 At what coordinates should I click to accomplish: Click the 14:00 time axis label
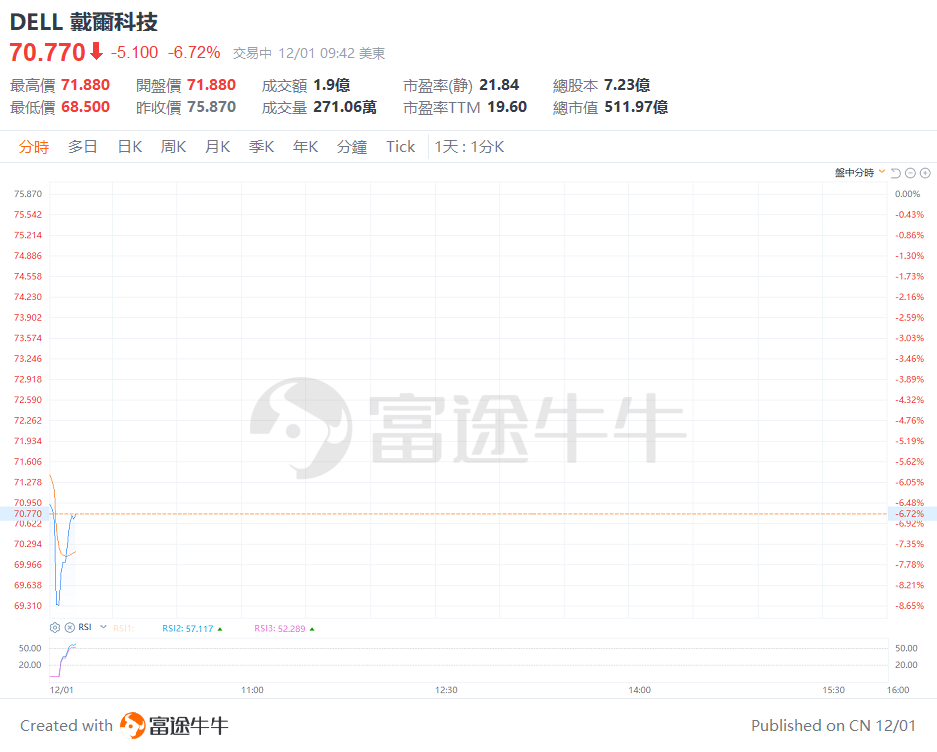pyautogui.click(x=639, y=690)
